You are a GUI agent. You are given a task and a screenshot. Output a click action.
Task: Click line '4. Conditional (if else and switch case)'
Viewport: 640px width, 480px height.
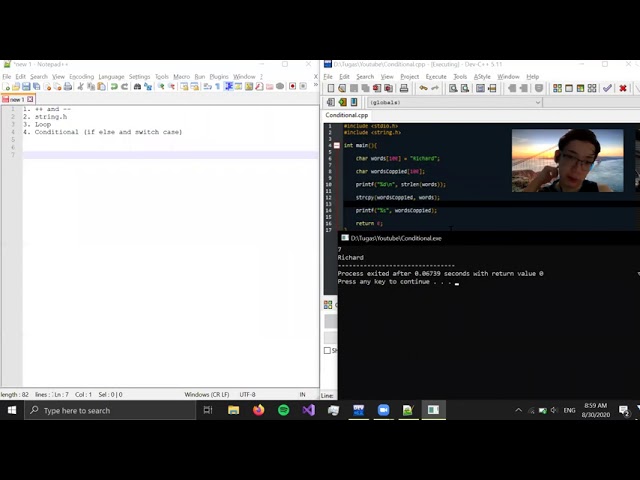click(102, 132)
